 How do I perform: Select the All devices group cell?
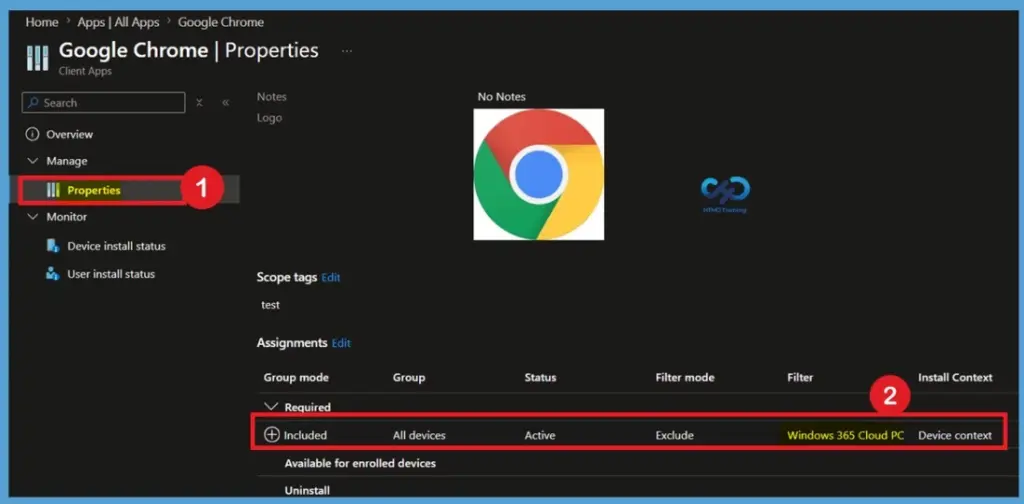coord(419,435)
